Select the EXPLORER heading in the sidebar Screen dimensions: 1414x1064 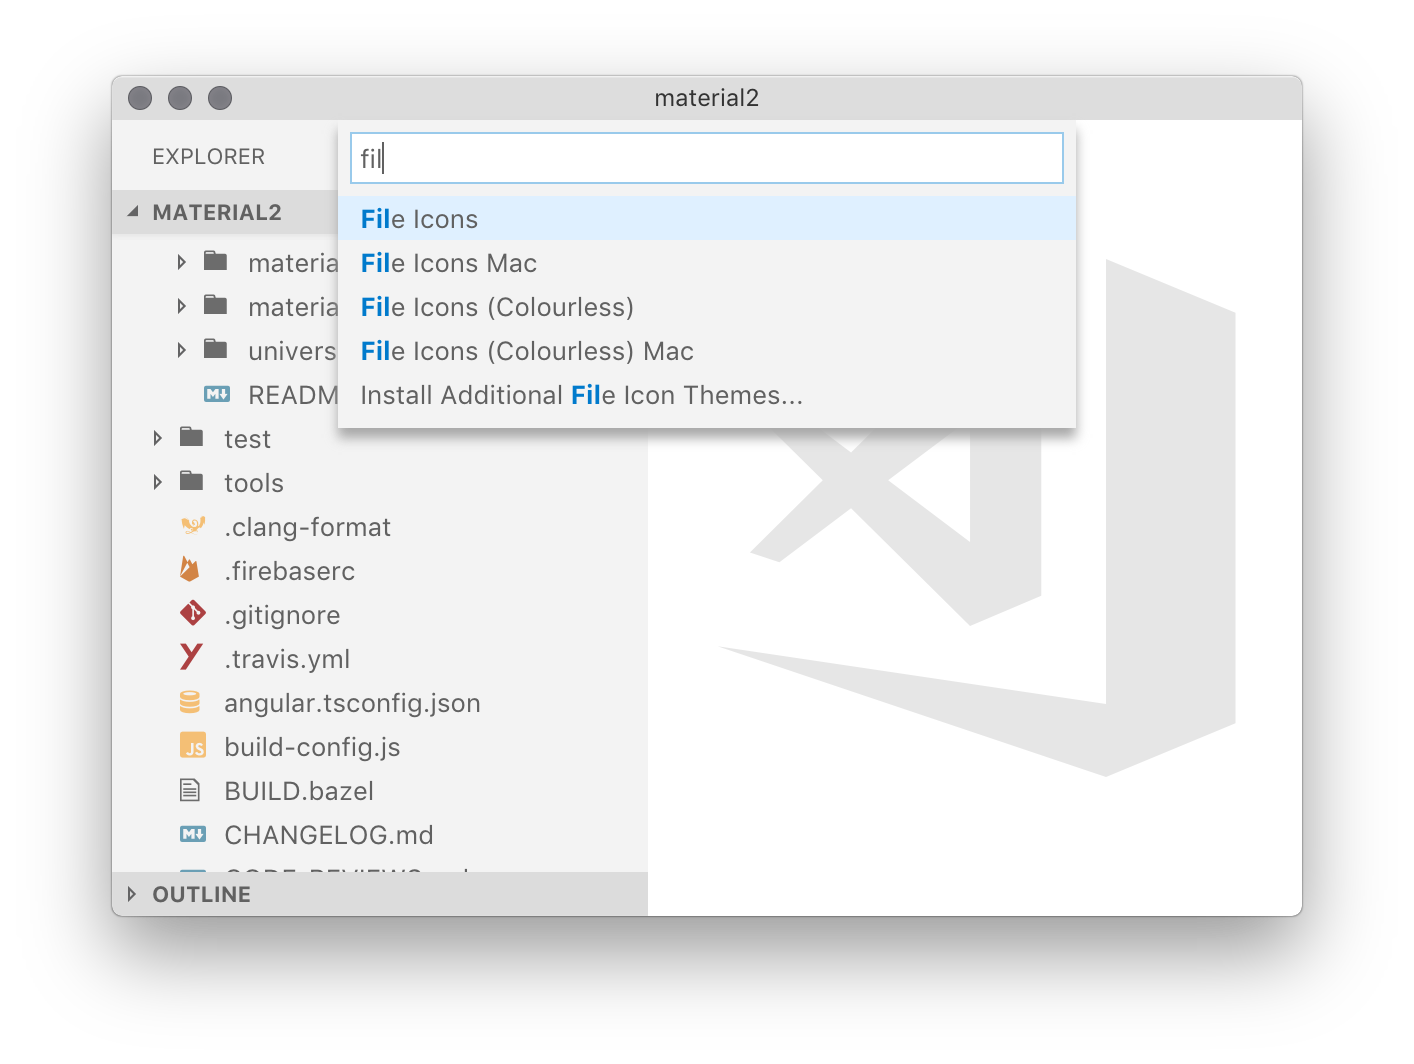[x=208, y=156]
